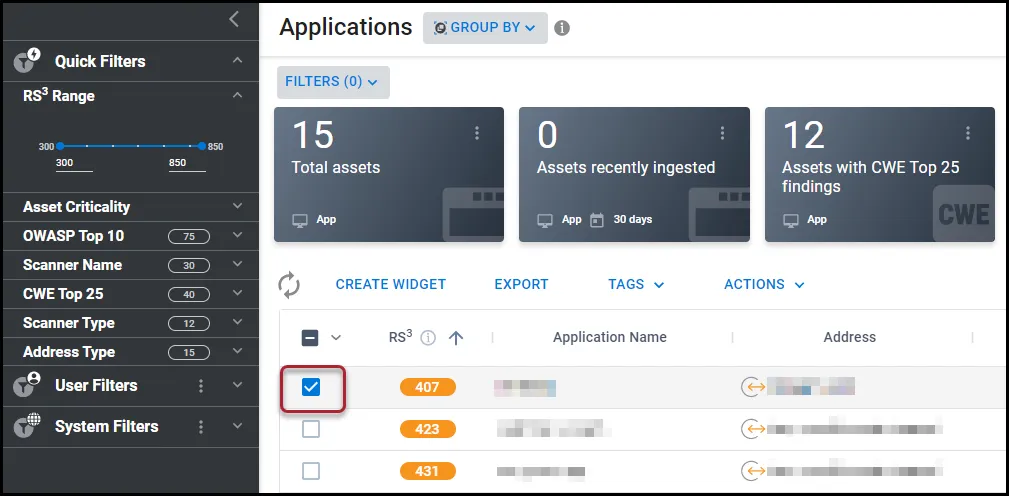The width and height of the screenshot is (1009, 496).
Task: Click the Group By target icon
Action: coord(440,28)
